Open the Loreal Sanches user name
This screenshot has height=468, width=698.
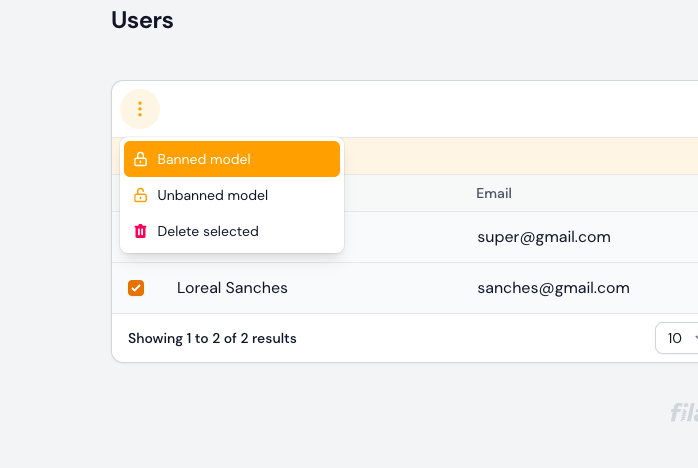coord(232,288)
